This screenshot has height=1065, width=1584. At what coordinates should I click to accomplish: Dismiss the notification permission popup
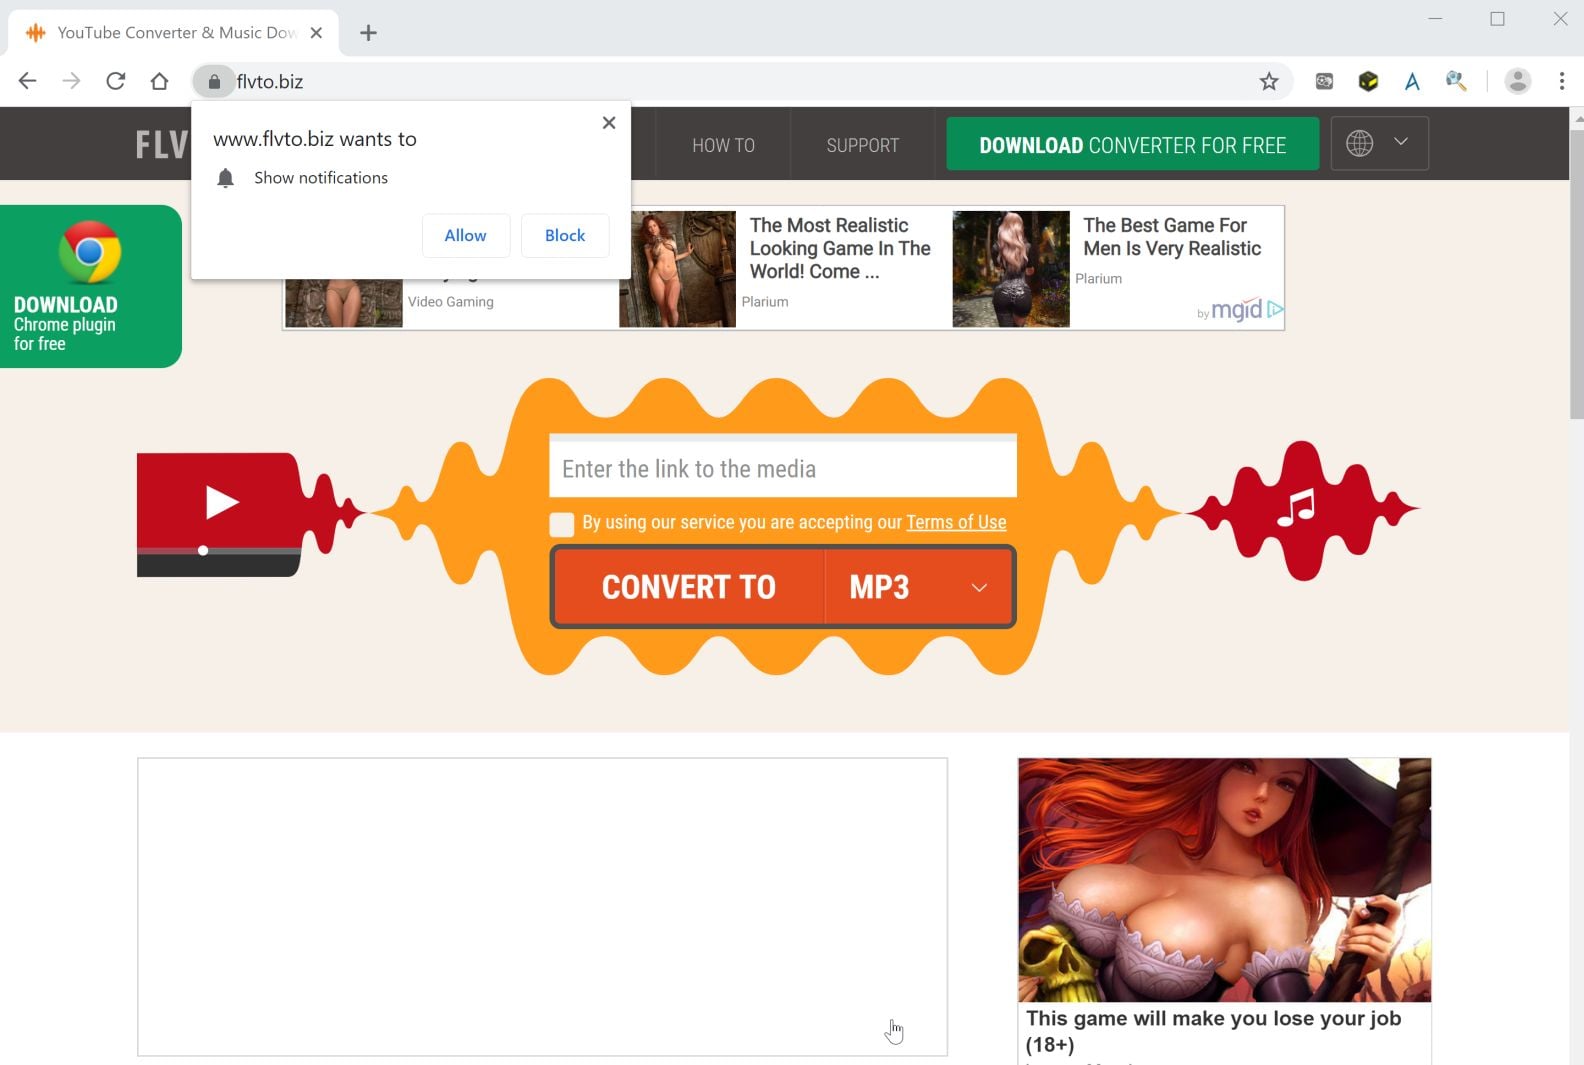click(609, 123)
